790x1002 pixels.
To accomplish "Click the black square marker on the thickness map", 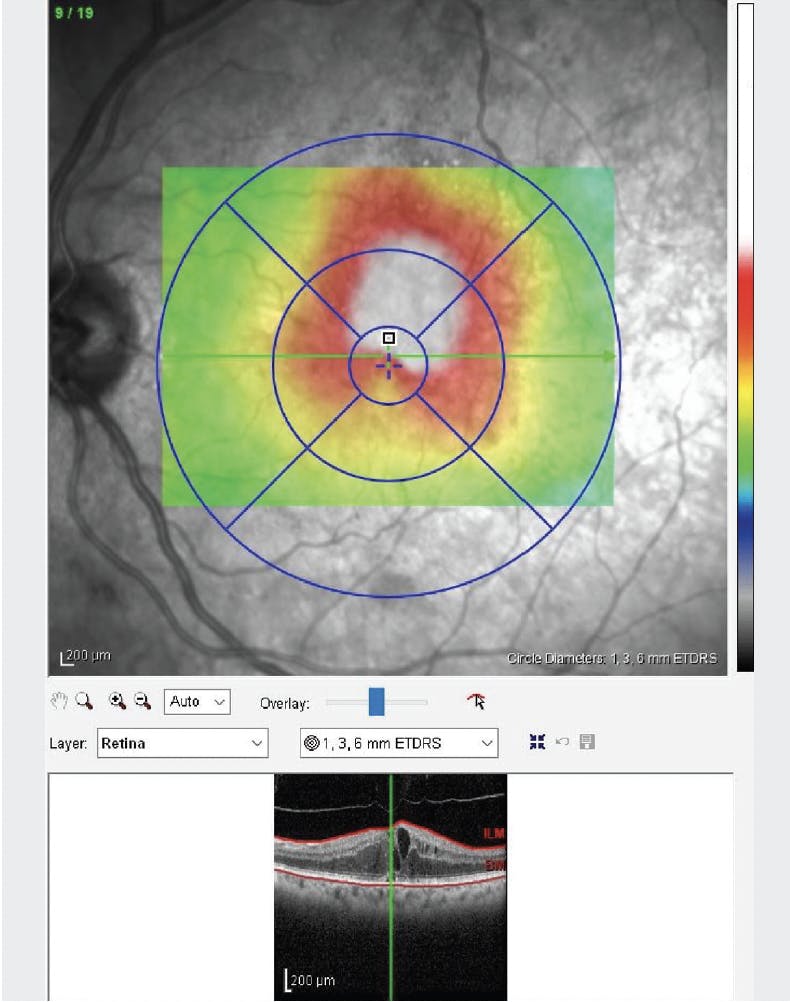I will coord(389,337).
